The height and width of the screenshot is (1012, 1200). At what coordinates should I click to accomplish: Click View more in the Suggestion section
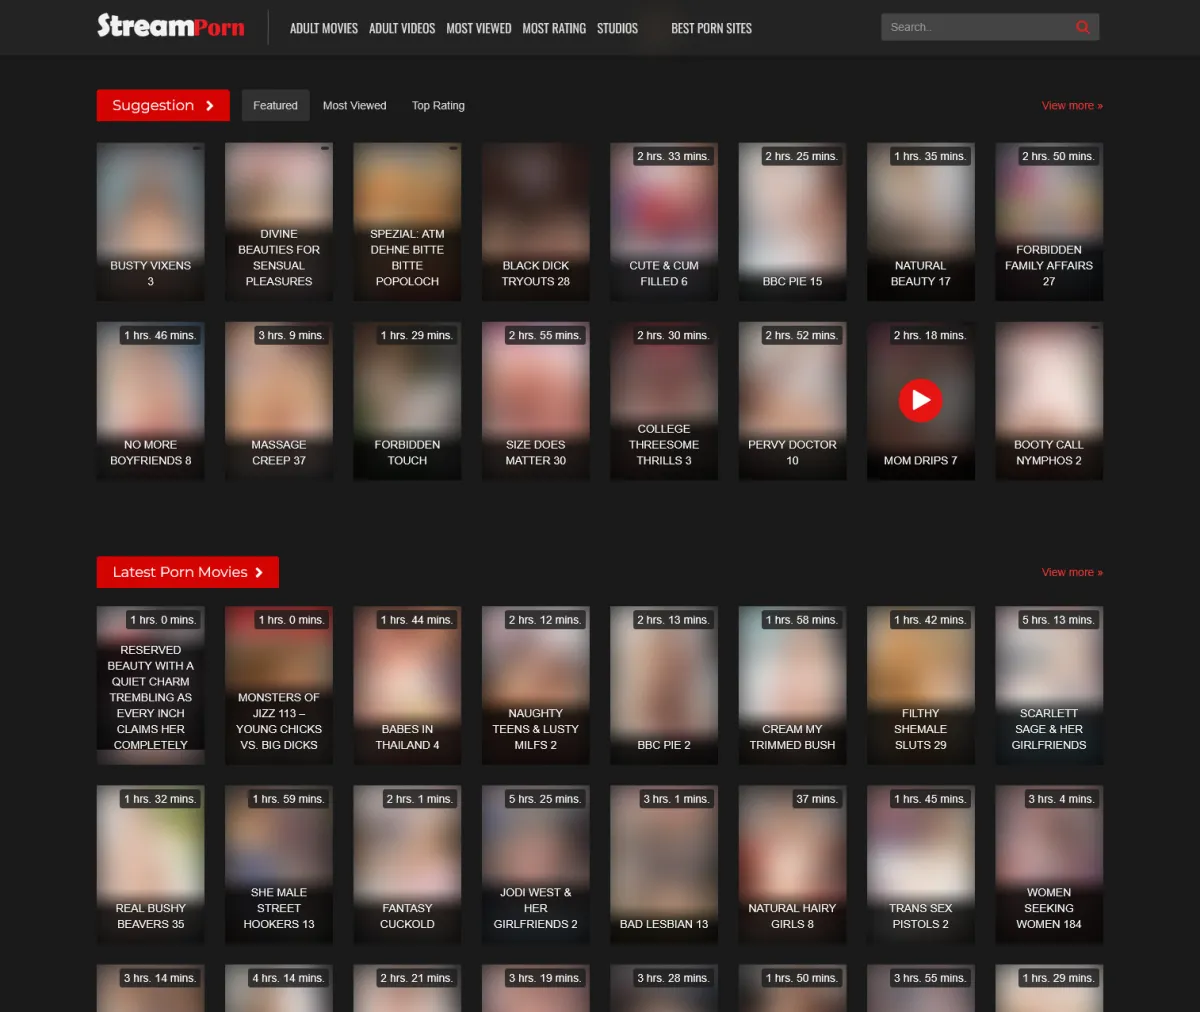[x=1071, y=106]
